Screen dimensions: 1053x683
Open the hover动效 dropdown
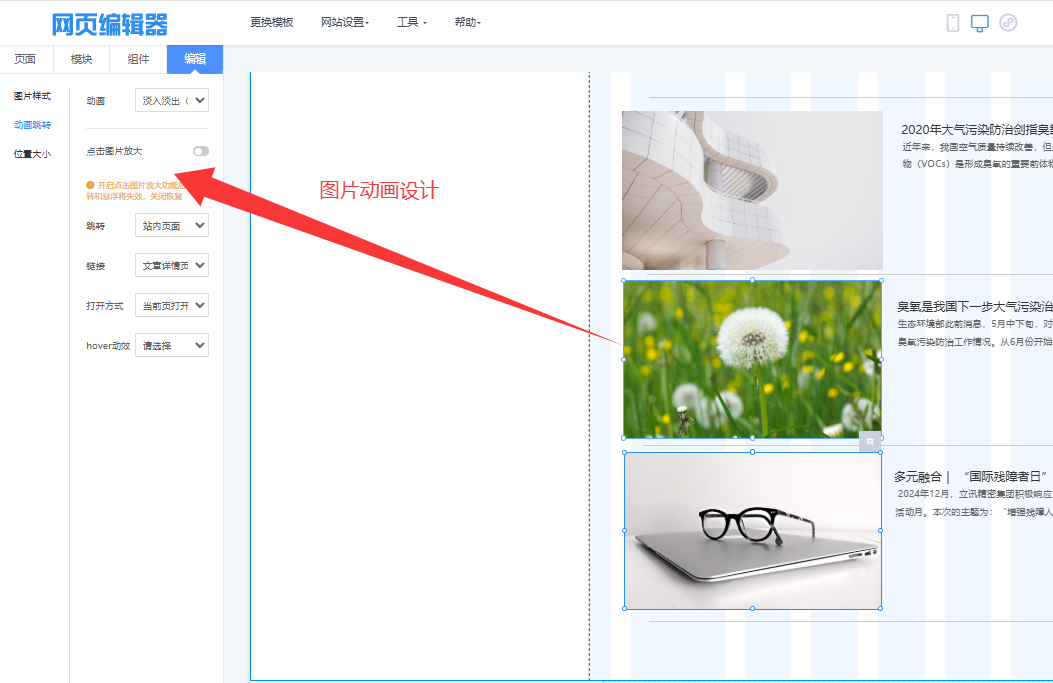click(172, 345)
